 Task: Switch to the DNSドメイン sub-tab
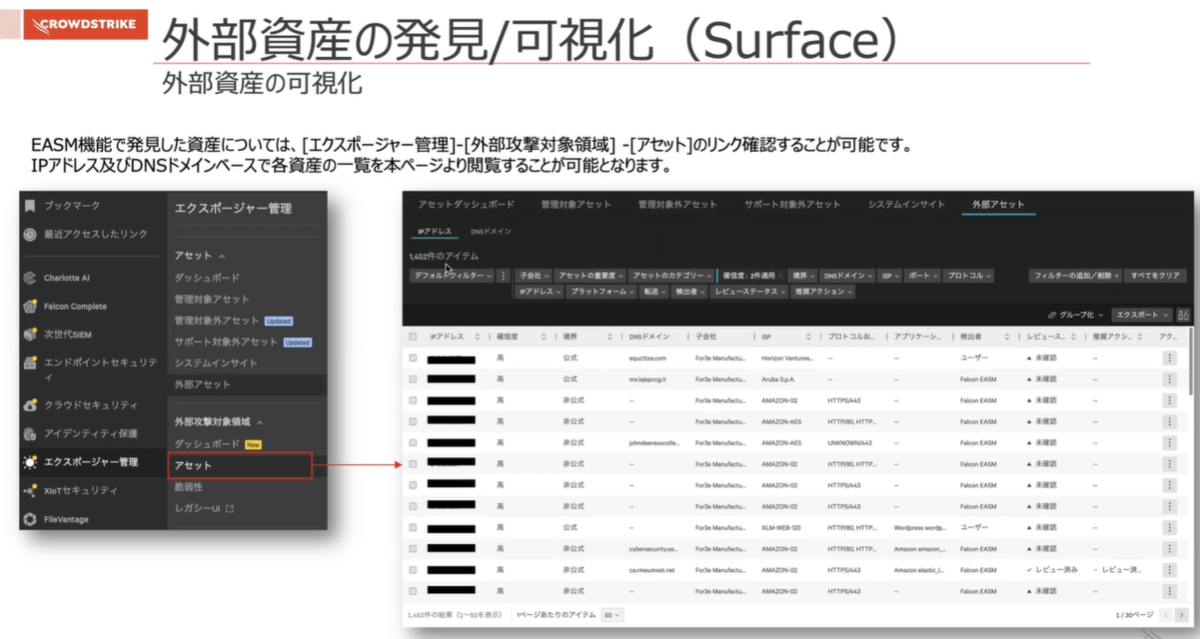pyautogui.click(x=491, y=231)
